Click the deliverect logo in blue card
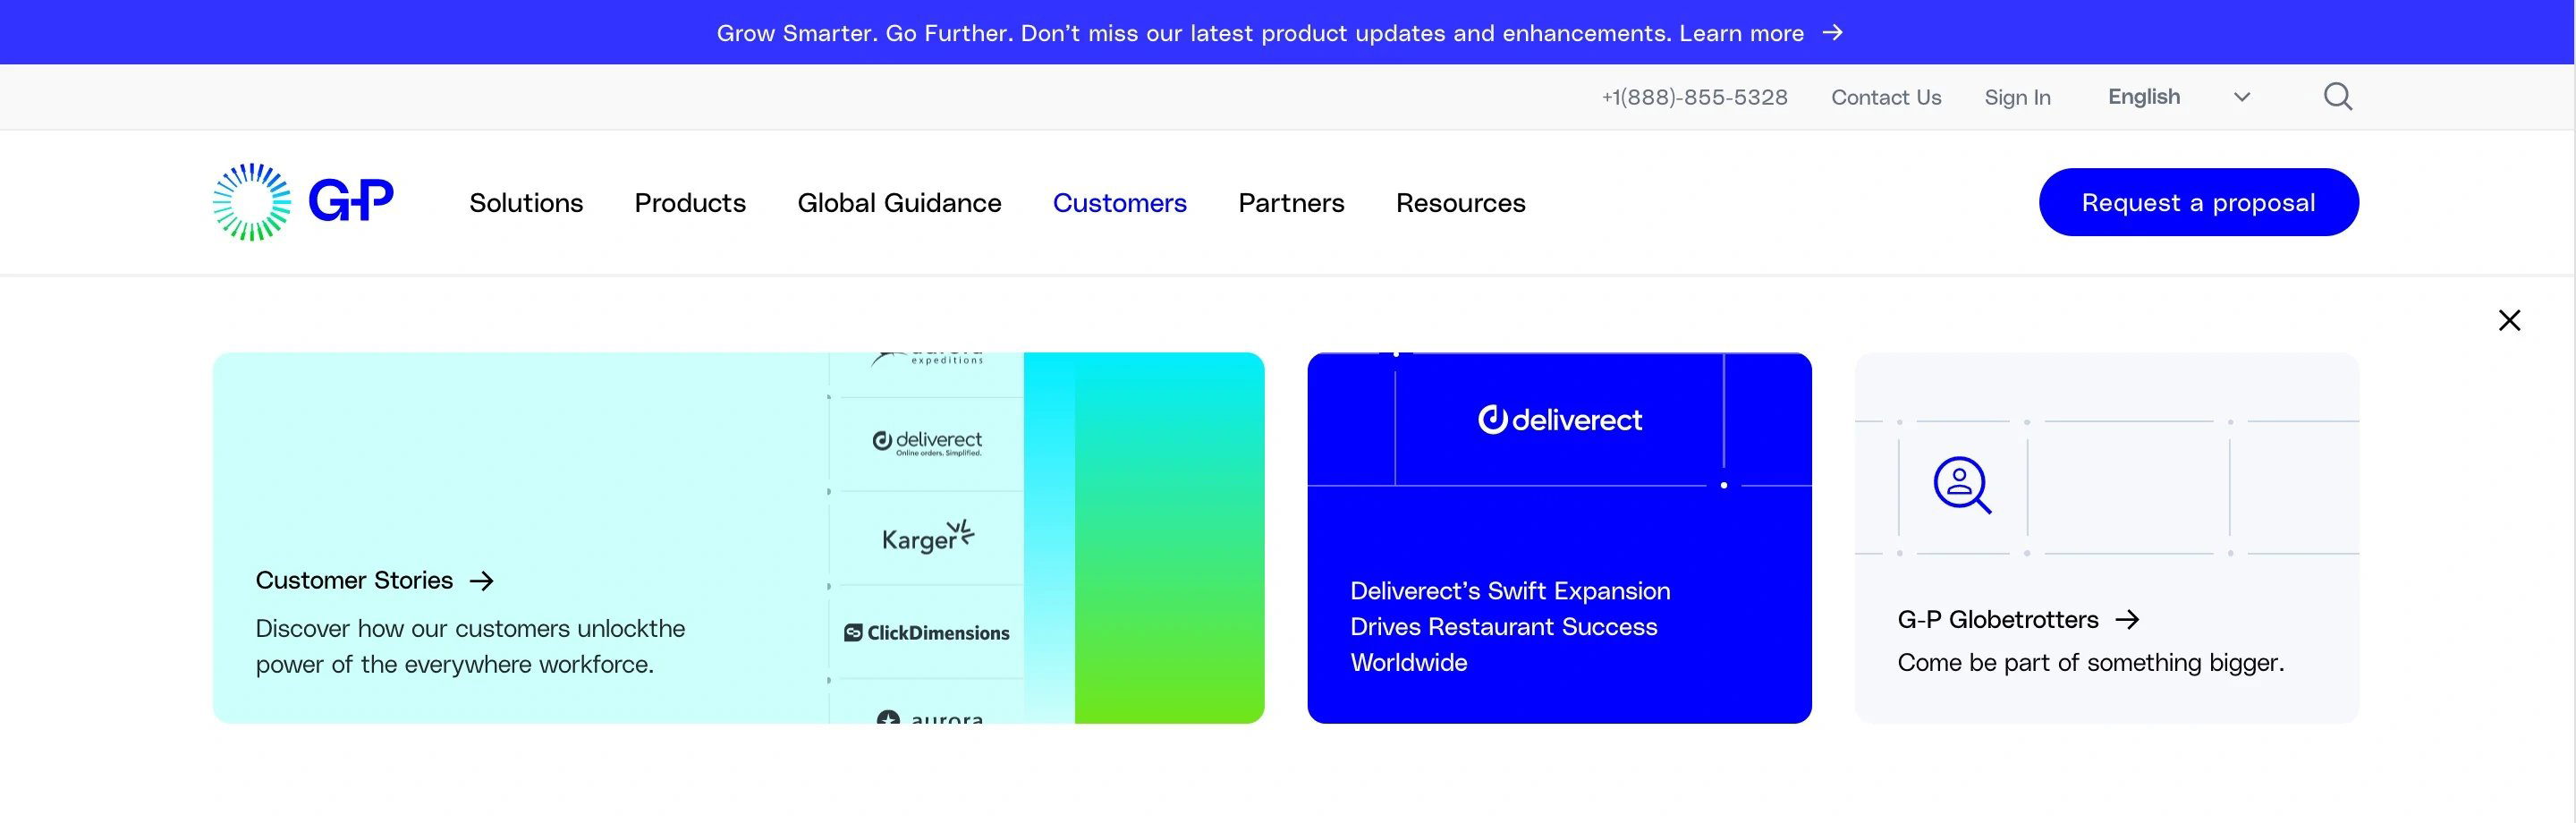This screenshot has width=2576, height=823. (1559, 420)
